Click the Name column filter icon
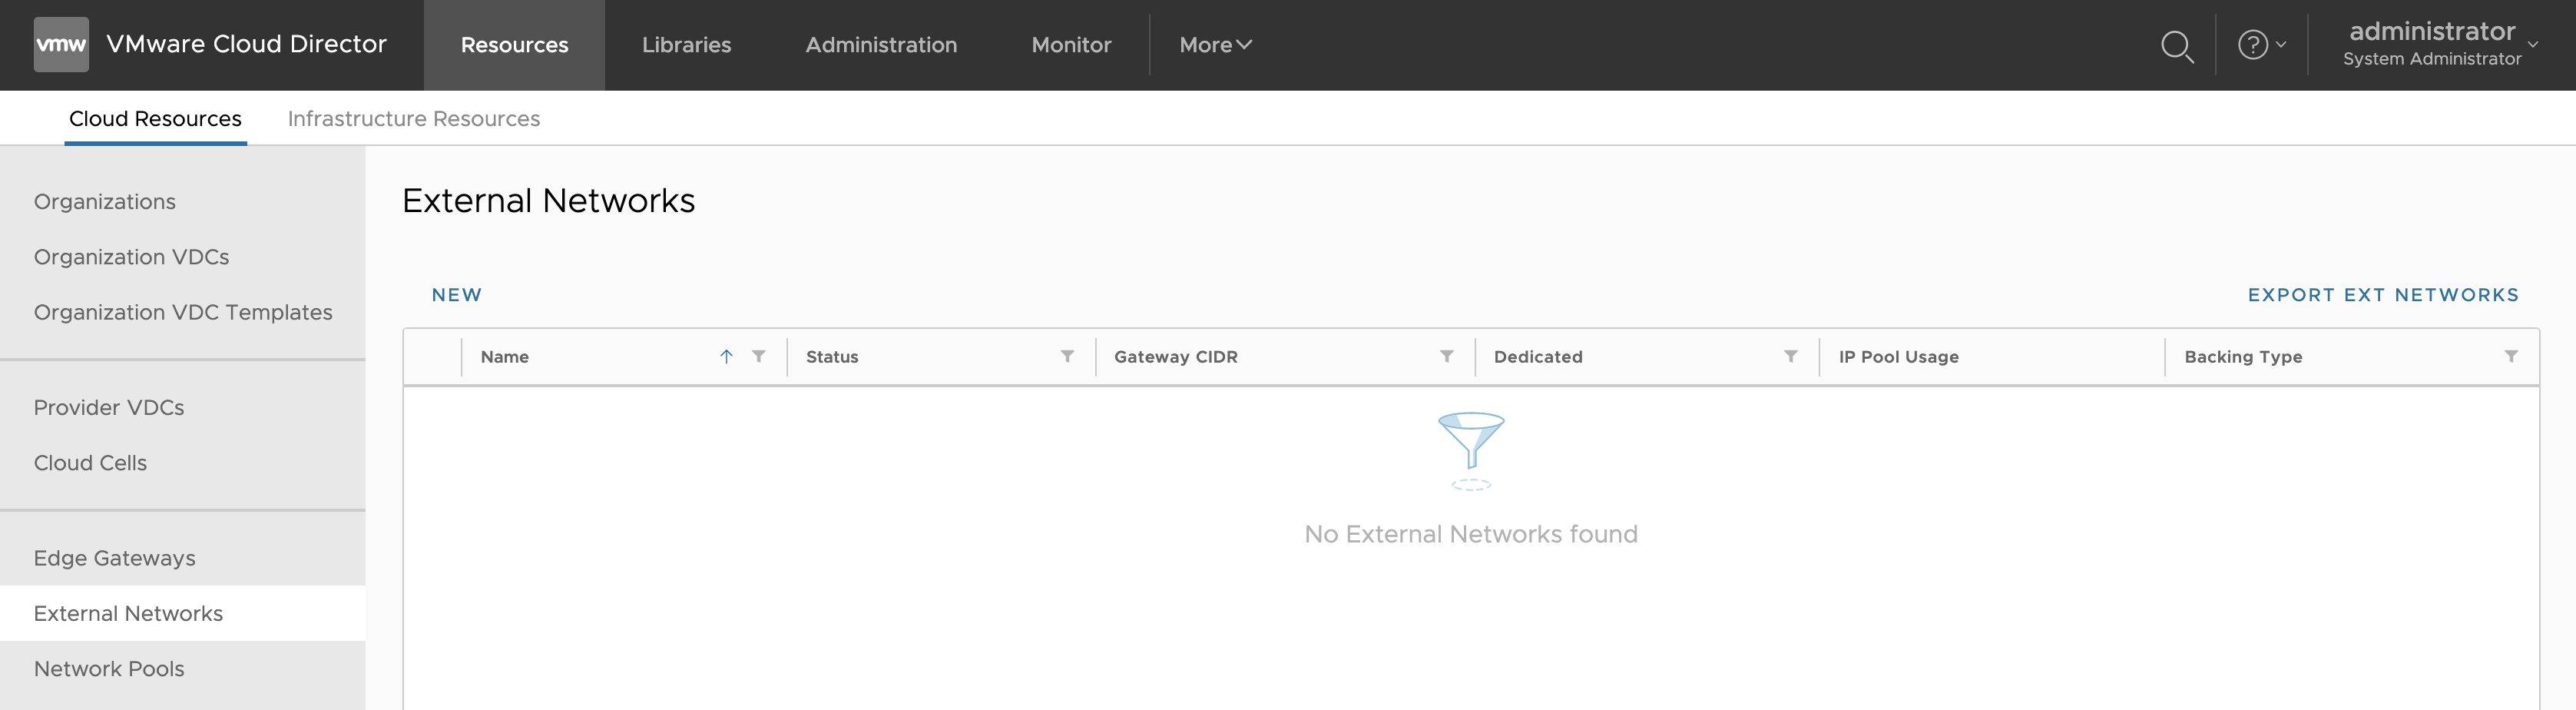 point(759,357)
